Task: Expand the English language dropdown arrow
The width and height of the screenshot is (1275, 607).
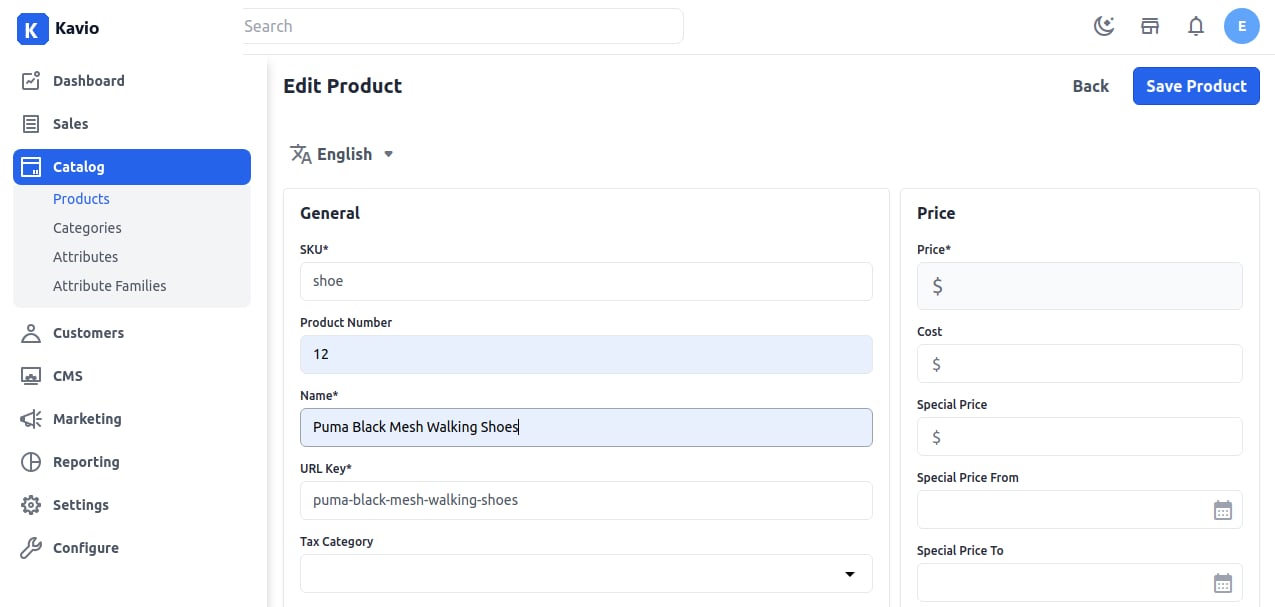Action: pos(389,154)
